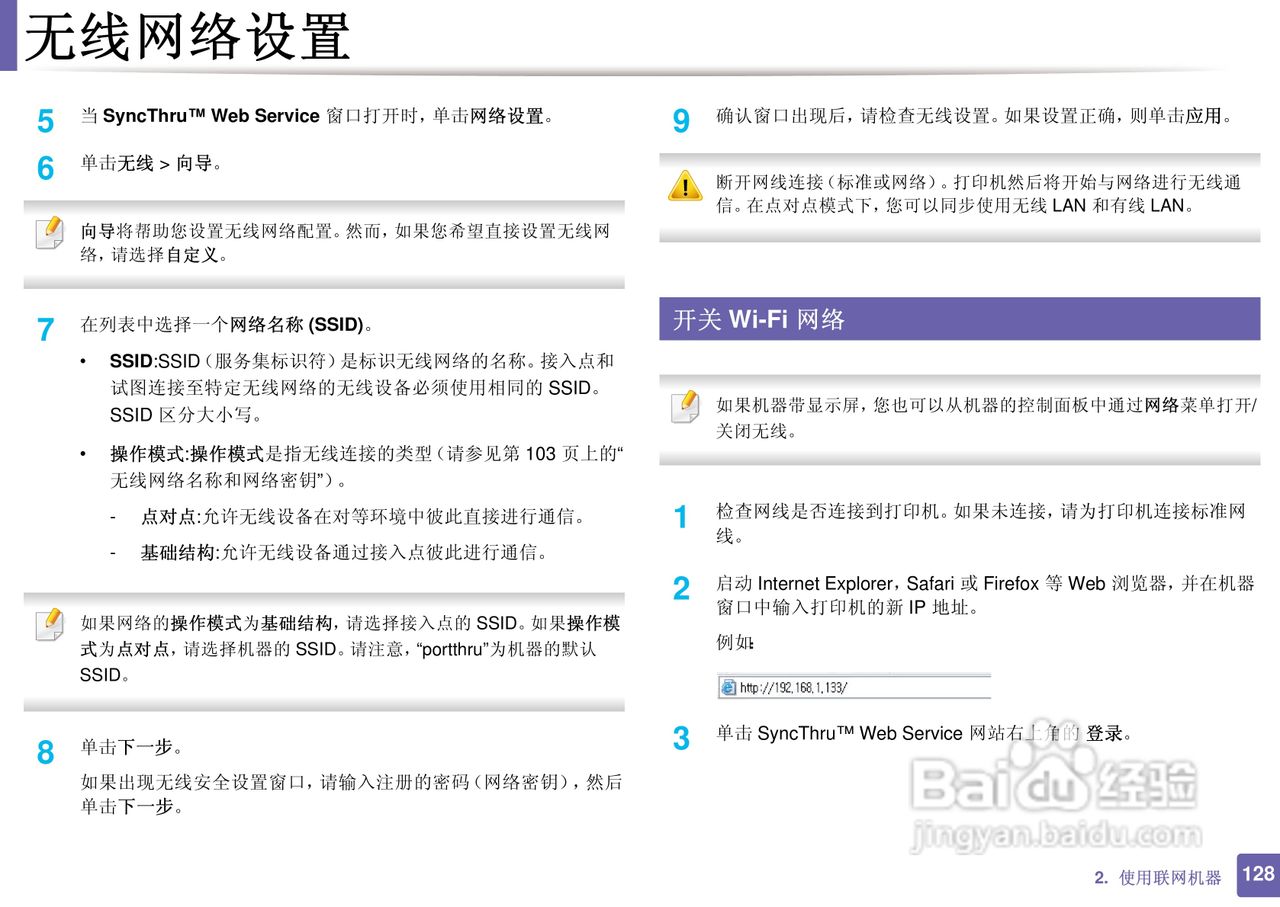The width and height of the screenshot is (1280, 907).
Task: Click the line 检查网线是否连接到打印机
Action: coord(981,512)
